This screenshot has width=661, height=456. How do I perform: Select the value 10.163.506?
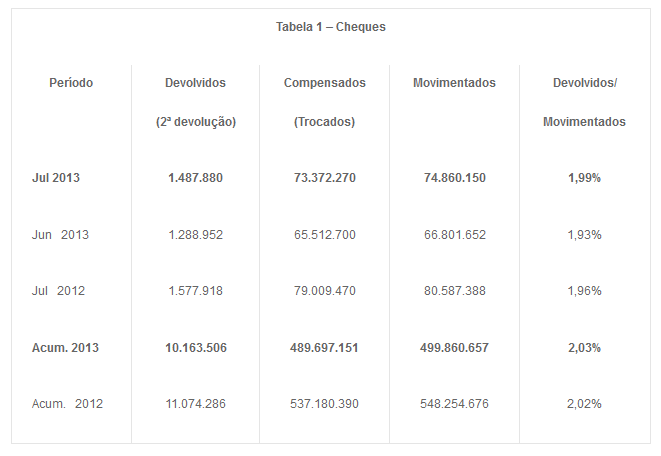click(196, 348)
